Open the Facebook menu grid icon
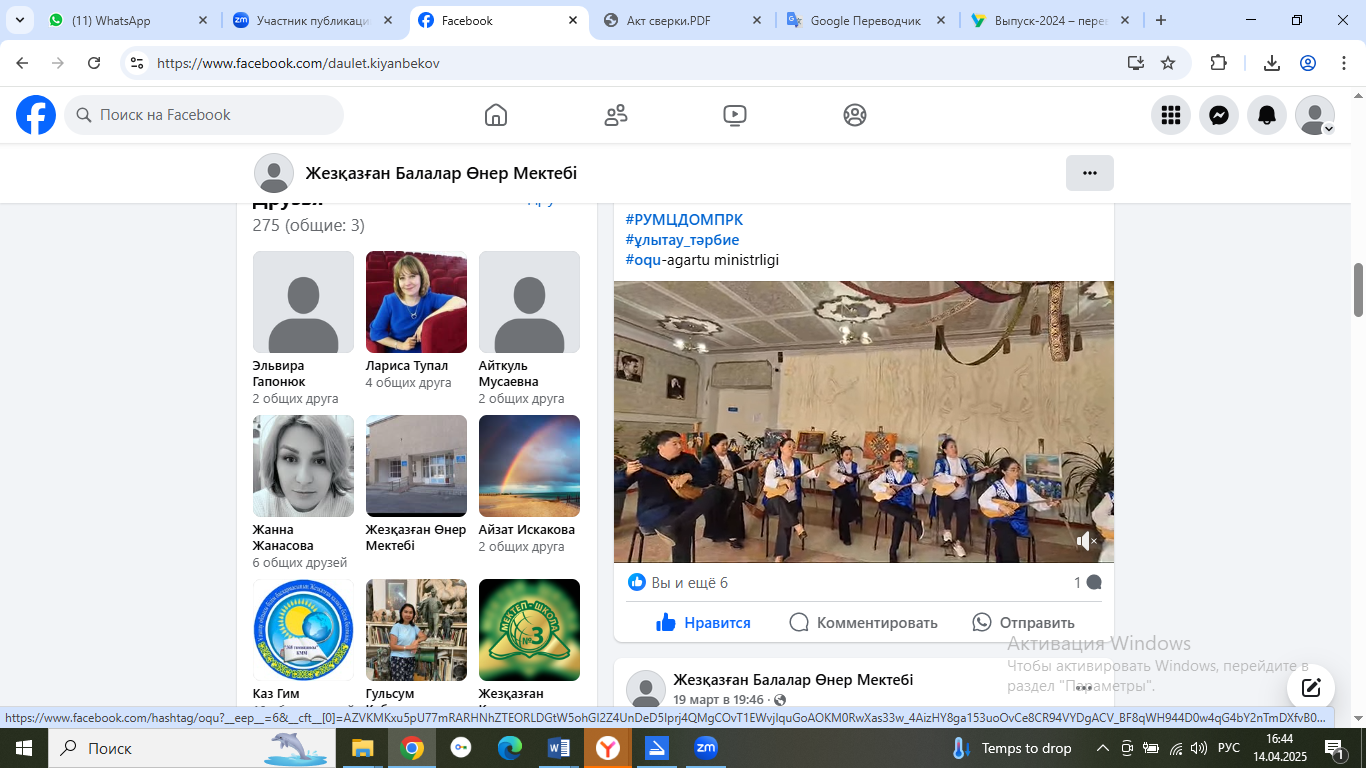 point(1171,115)
